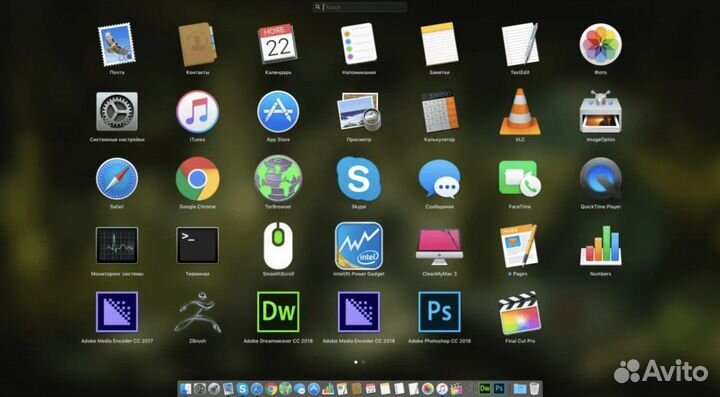The image size is (720, 397).
Task: Launch Pages from the Launchpad grid
Action: click(x=520, y=246)
